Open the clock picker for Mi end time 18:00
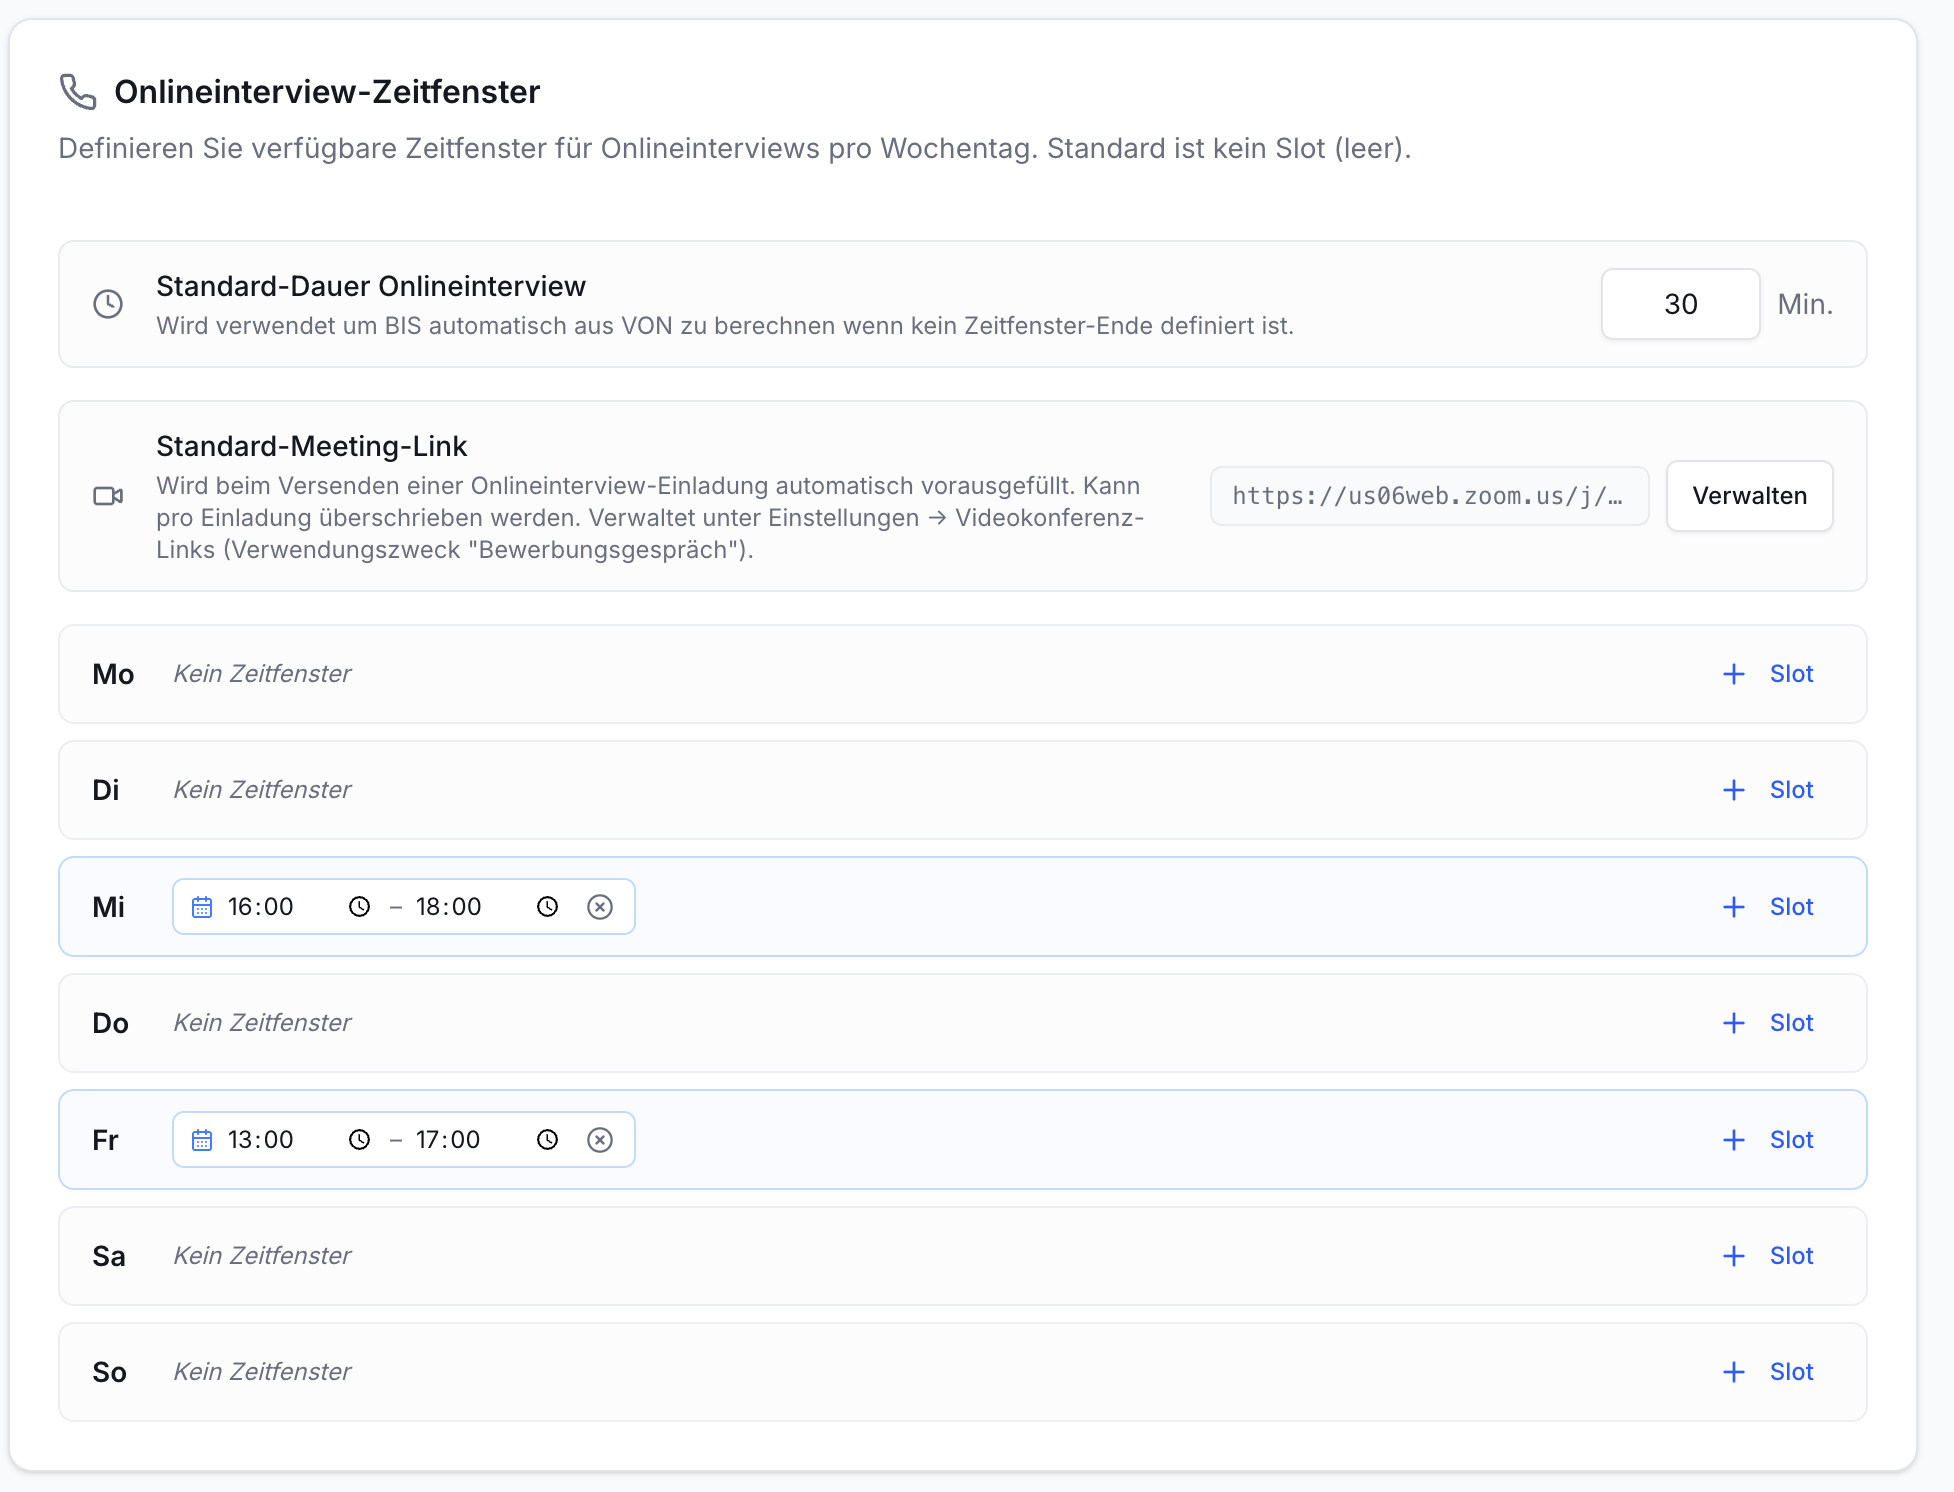Image resolution: width=1954 pixels, height=1492 pixels. coord(547,907)
